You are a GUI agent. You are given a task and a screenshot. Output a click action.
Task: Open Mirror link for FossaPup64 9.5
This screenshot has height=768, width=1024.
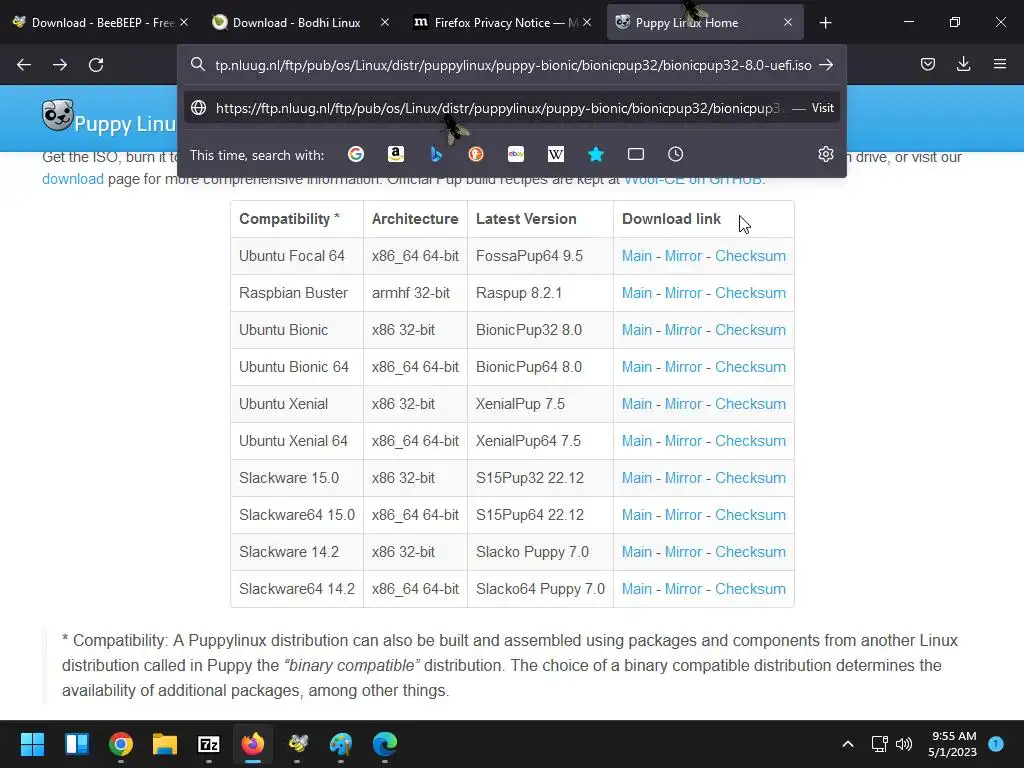pos(683,256)
